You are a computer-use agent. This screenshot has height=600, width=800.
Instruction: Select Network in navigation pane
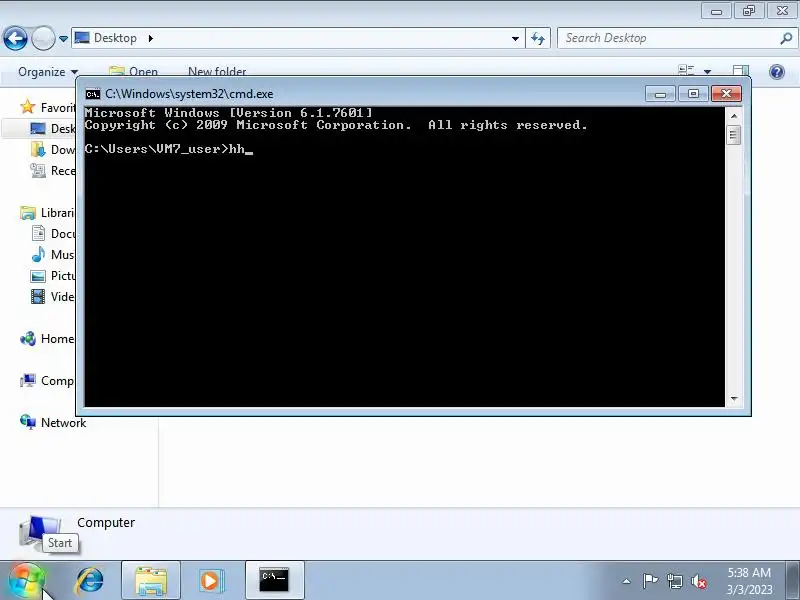pos(53,422)
